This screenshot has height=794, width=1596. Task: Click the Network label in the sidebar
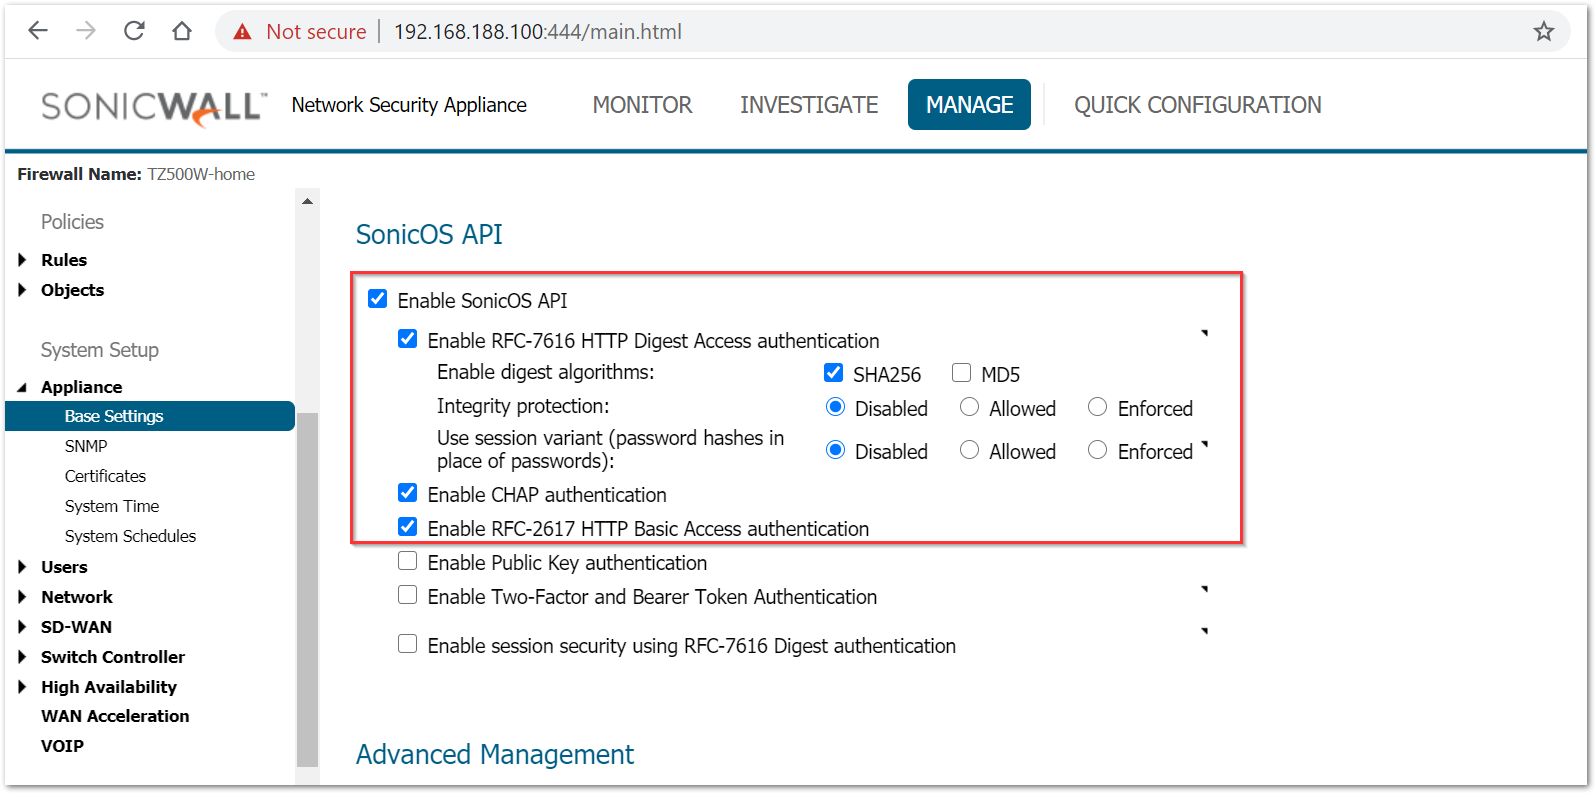(77, 597)
